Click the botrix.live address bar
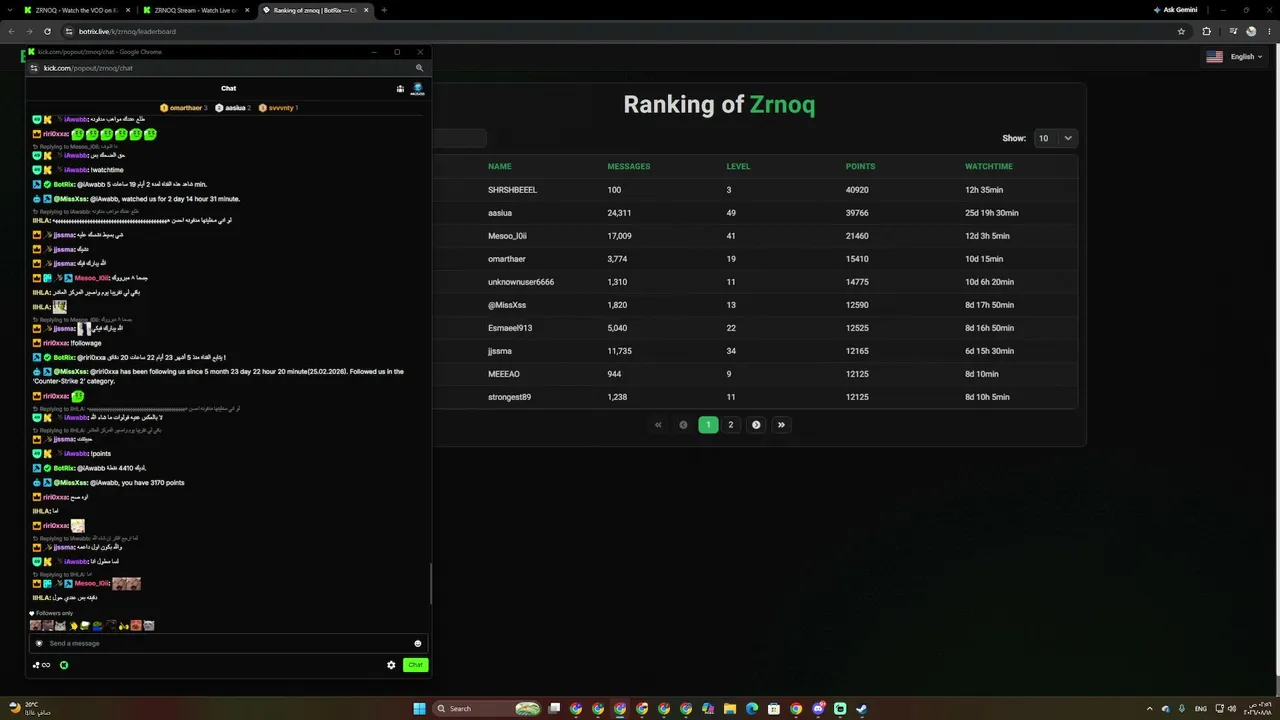The image size is (1280, 720). click(x=618, y=31)
